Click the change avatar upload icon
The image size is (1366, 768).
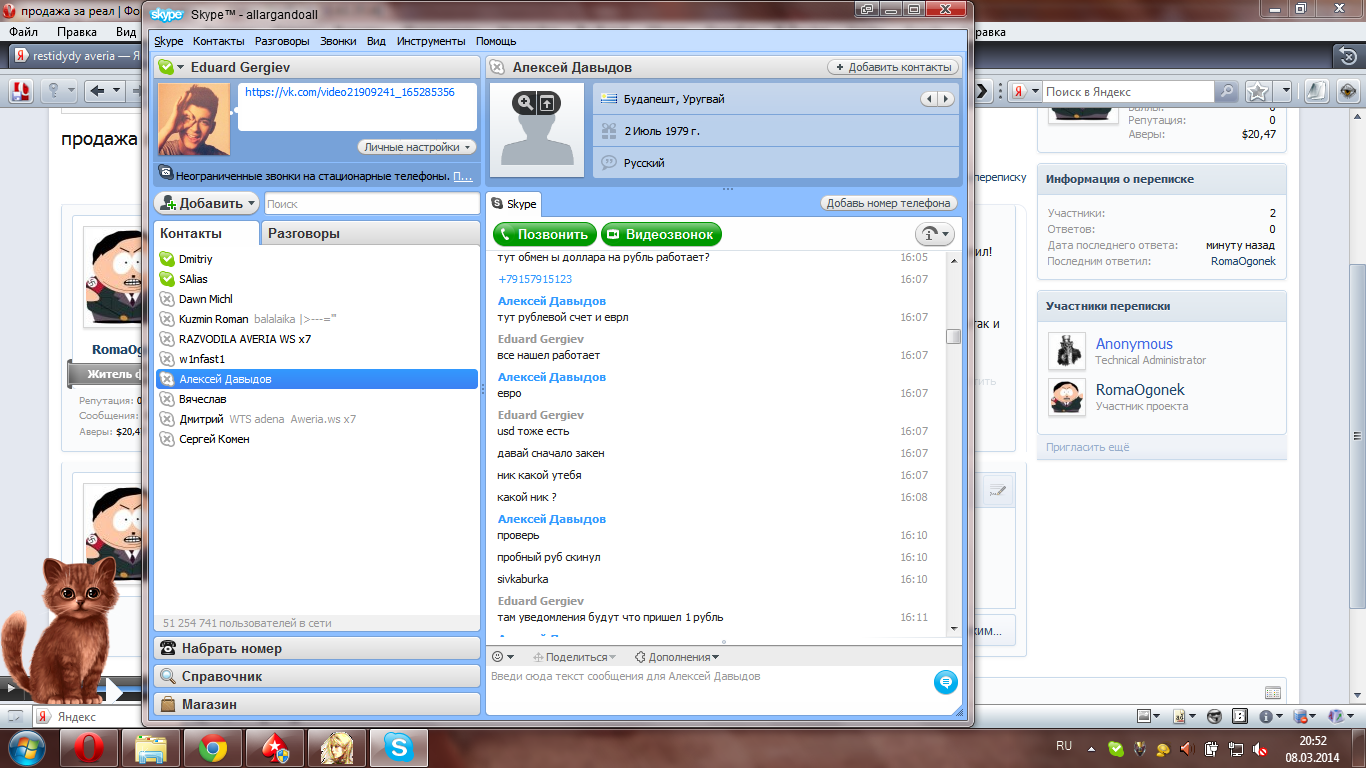(547, 102)
